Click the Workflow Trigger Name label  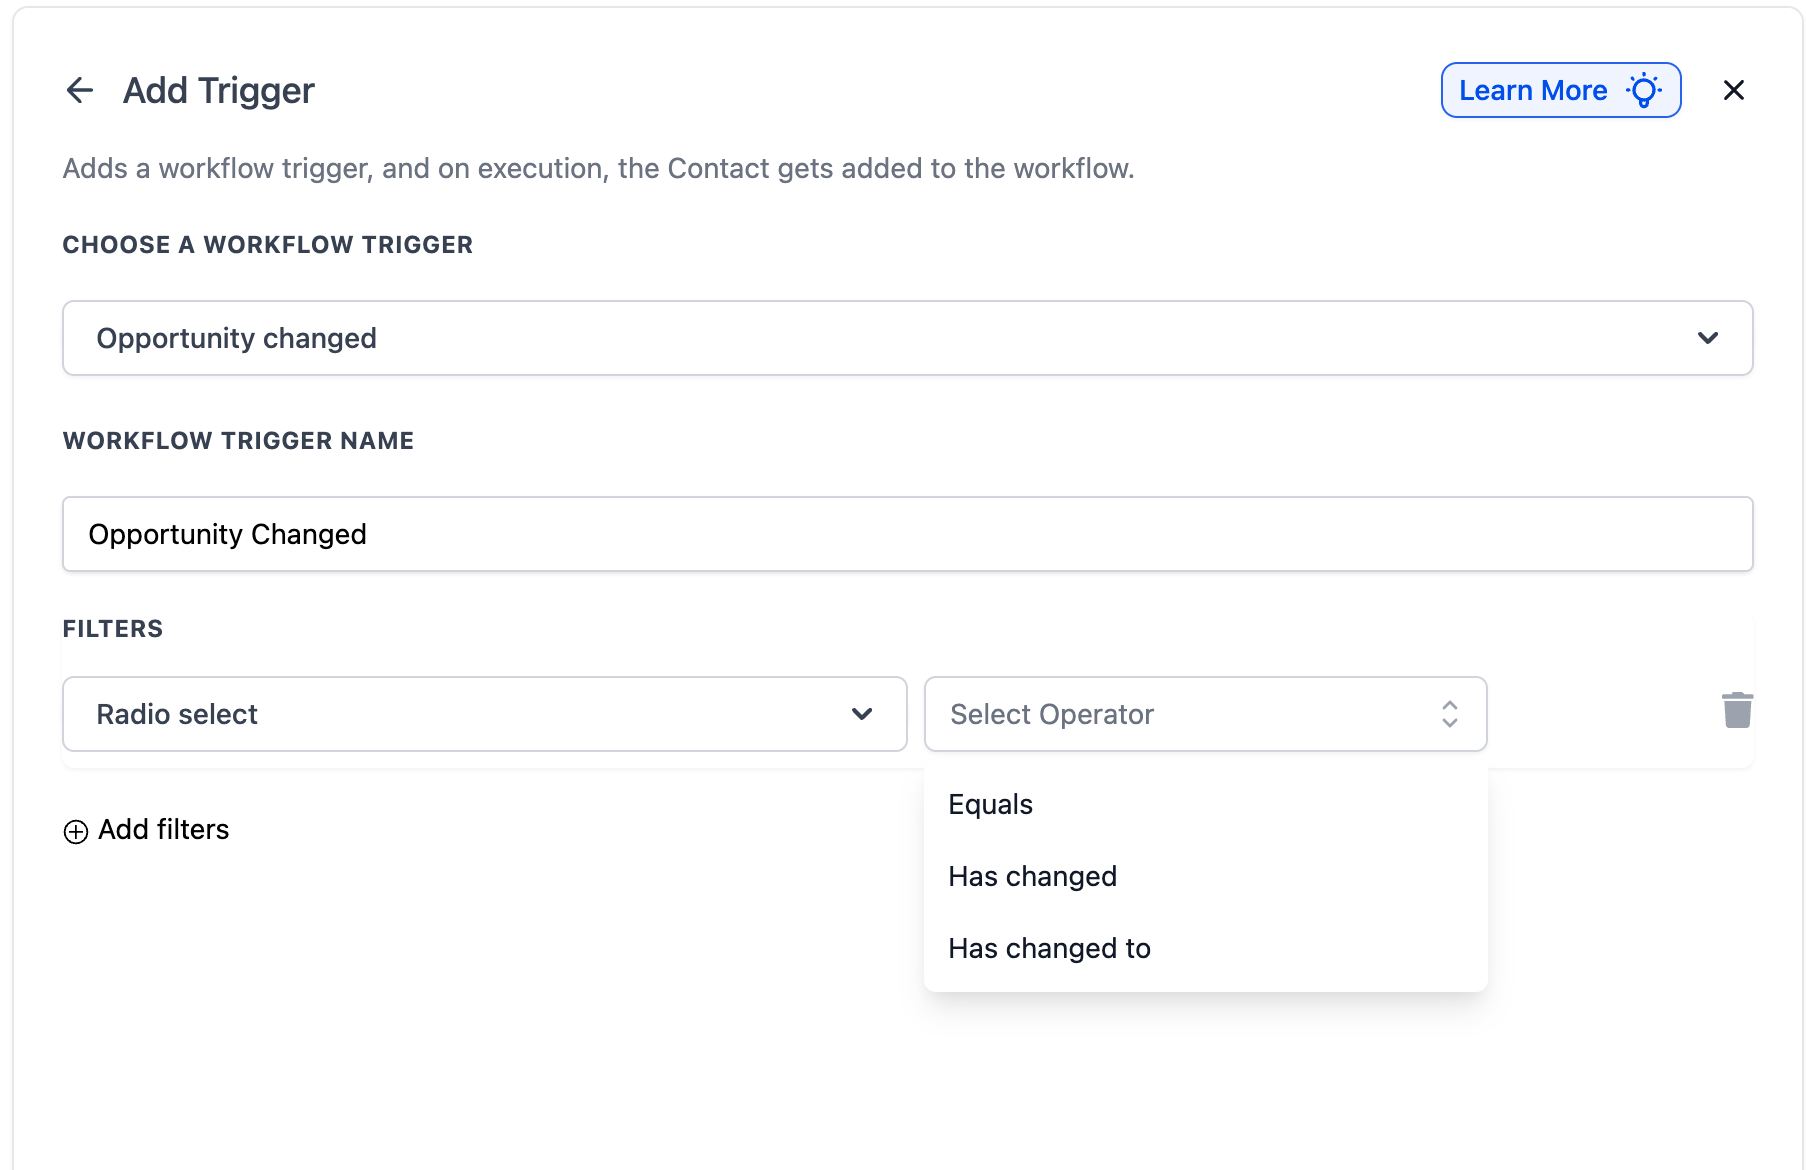[x=238, y=441]
